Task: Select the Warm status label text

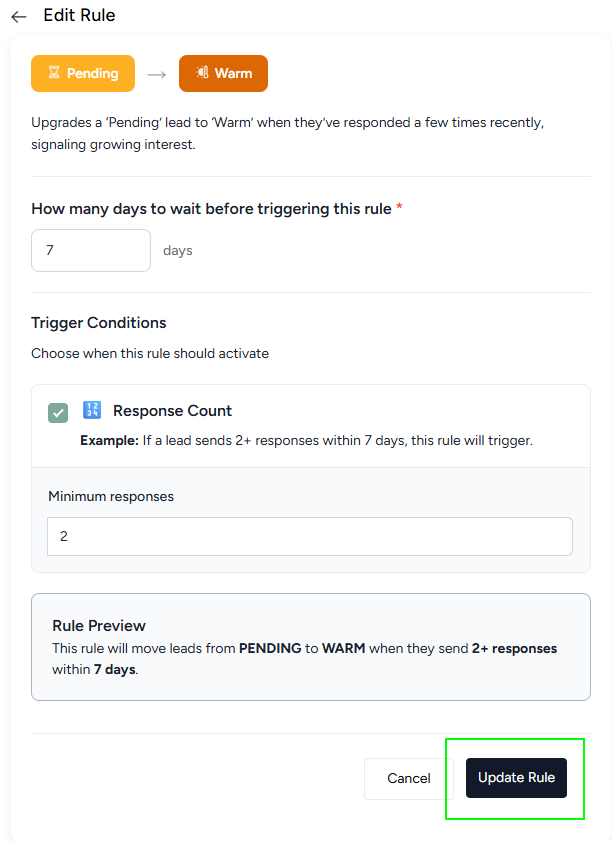Action: (x=234, y=73)
